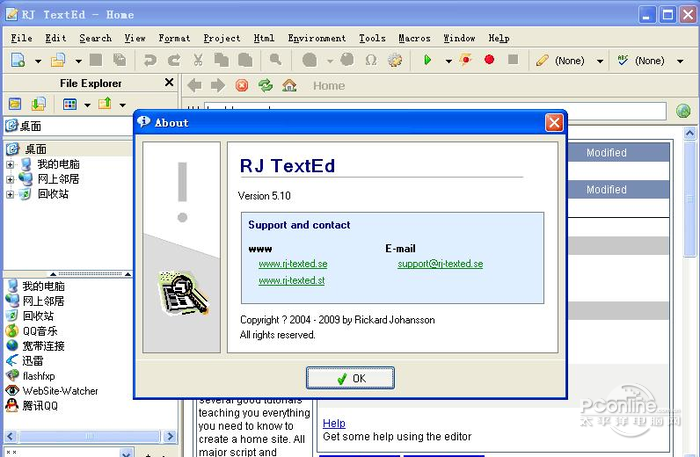The width and height of the screenshot is (700, 457).
Task: Click the Copy icon in toolbar
Action: (x=221, y=60)
